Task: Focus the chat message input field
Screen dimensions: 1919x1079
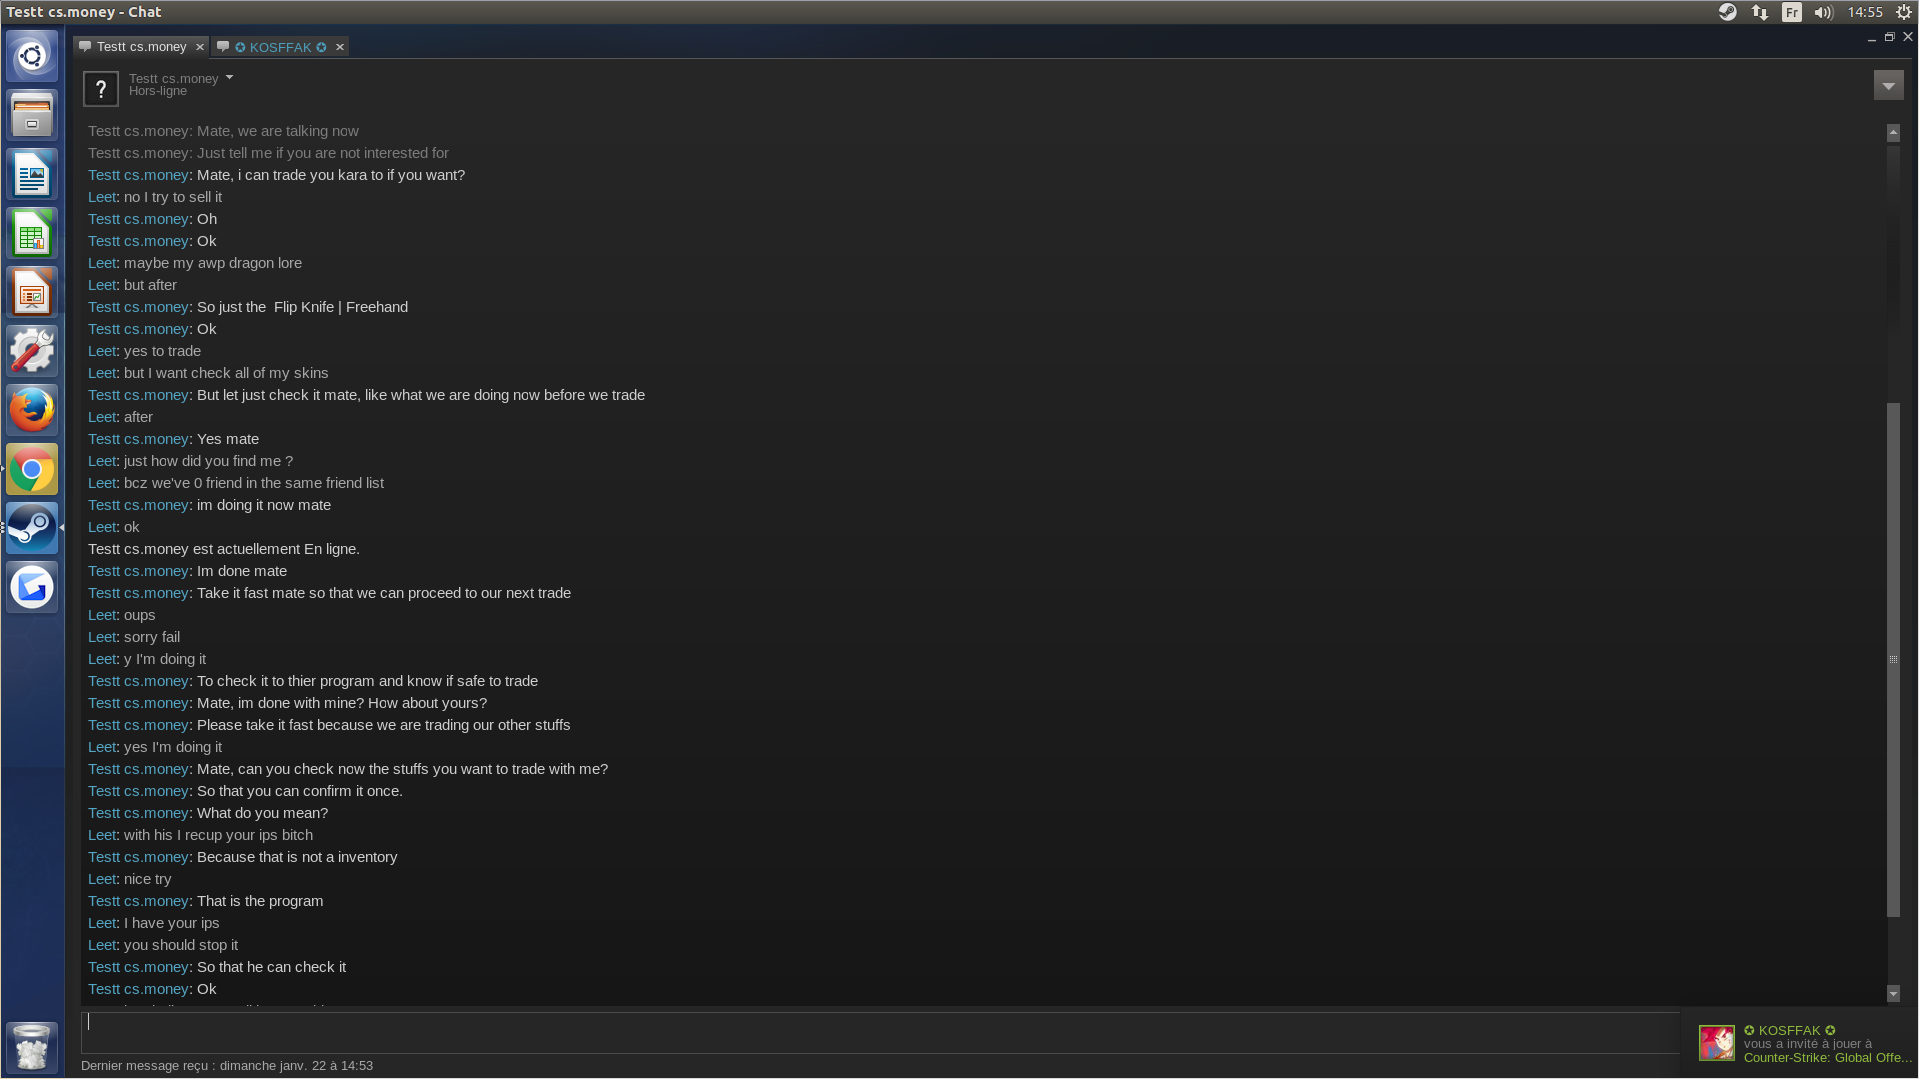Action: [880, 1032]
